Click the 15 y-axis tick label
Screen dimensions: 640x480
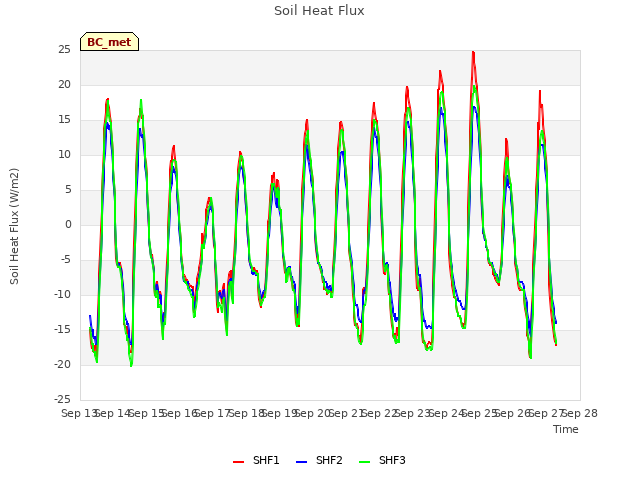[x=64, y=120]
